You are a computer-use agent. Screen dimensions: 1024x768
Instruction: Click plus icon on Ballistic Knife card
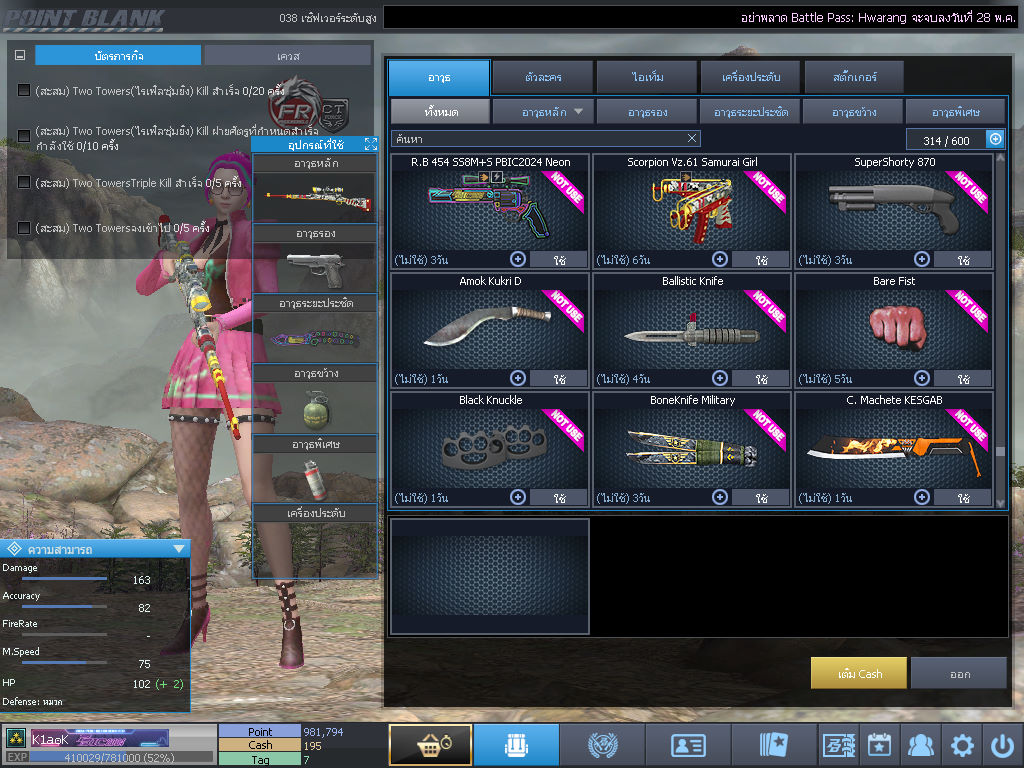point(720,378)
